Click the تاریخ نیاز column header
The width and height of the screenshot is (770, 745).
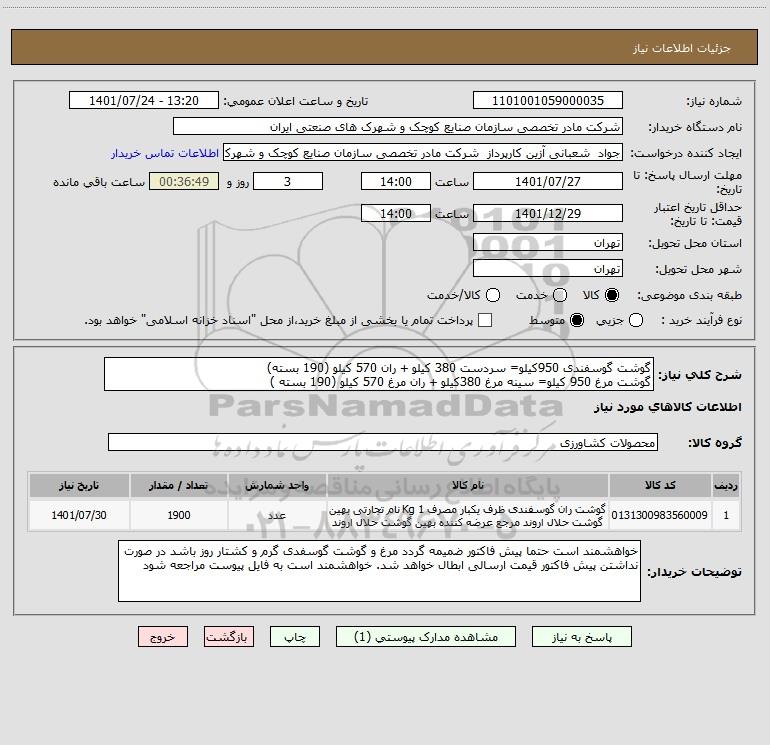click(x=79, y=486)
